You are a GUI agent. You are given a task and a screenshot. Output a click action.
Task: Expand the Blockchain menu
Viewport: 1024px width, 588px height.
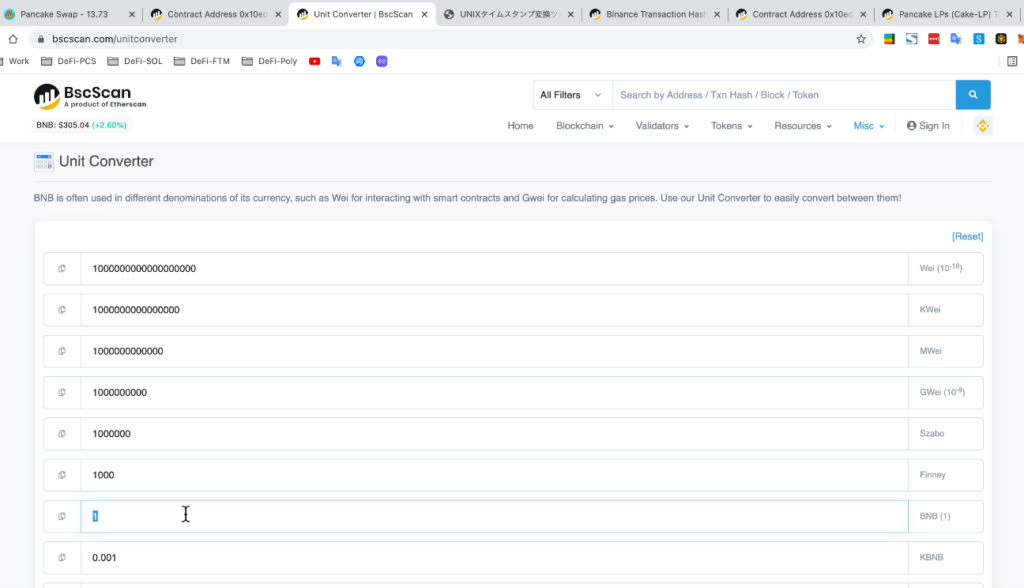(x=584, y=125)
